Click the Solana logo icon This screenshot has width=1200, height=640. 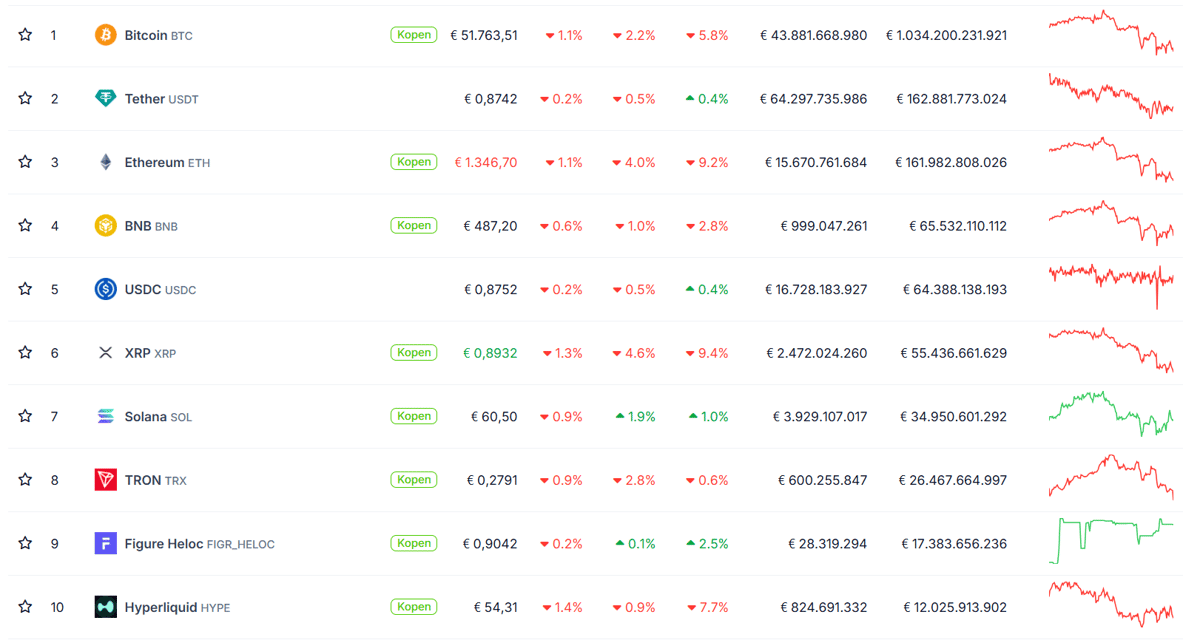click(x=105, y=416)
